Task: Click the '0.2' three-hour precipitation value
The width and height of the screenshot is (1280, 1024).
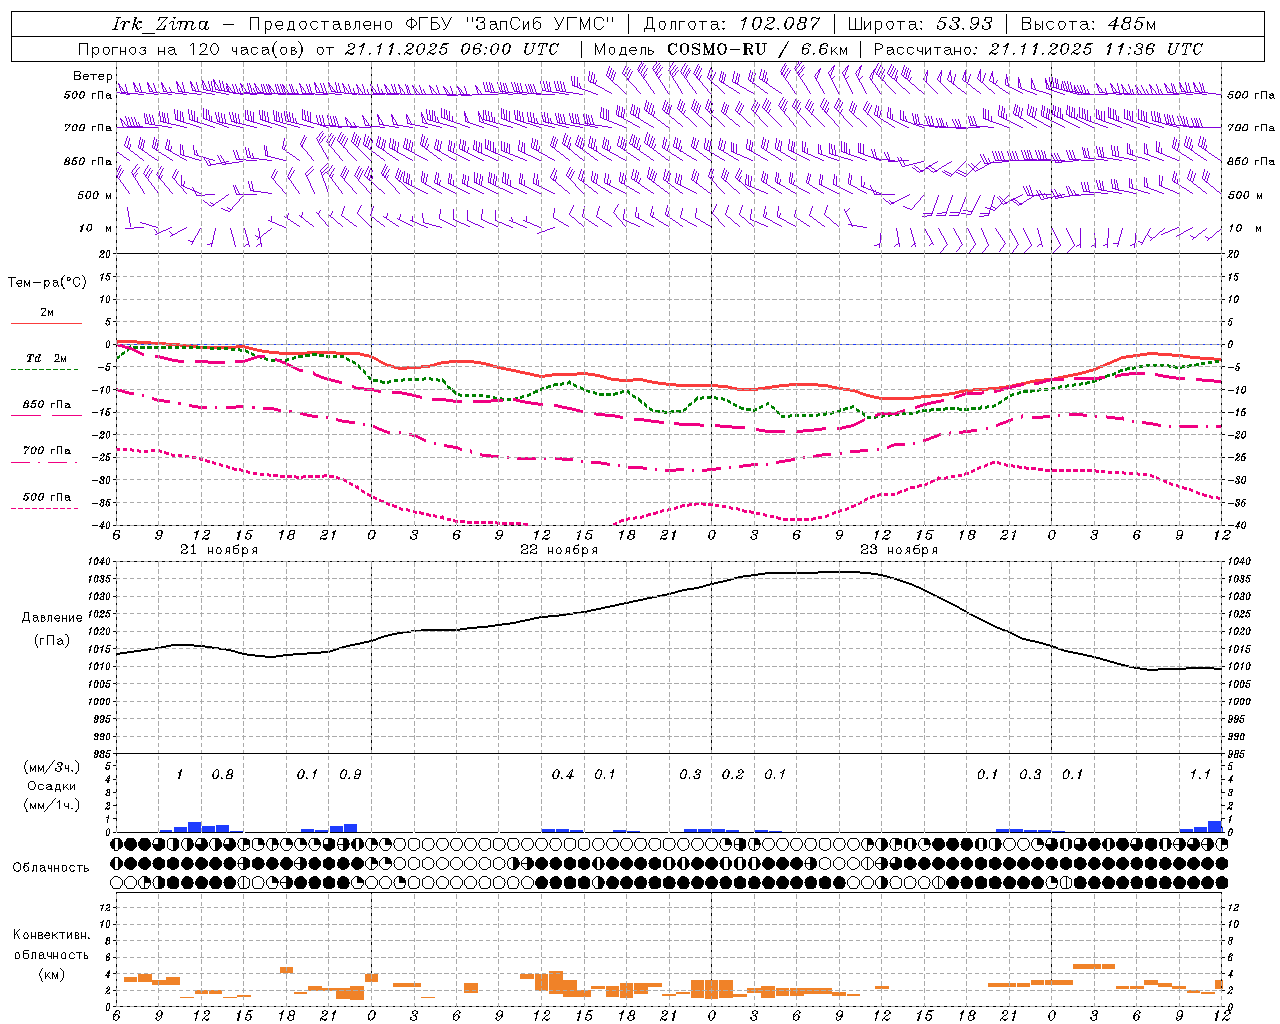Action: 733,775
